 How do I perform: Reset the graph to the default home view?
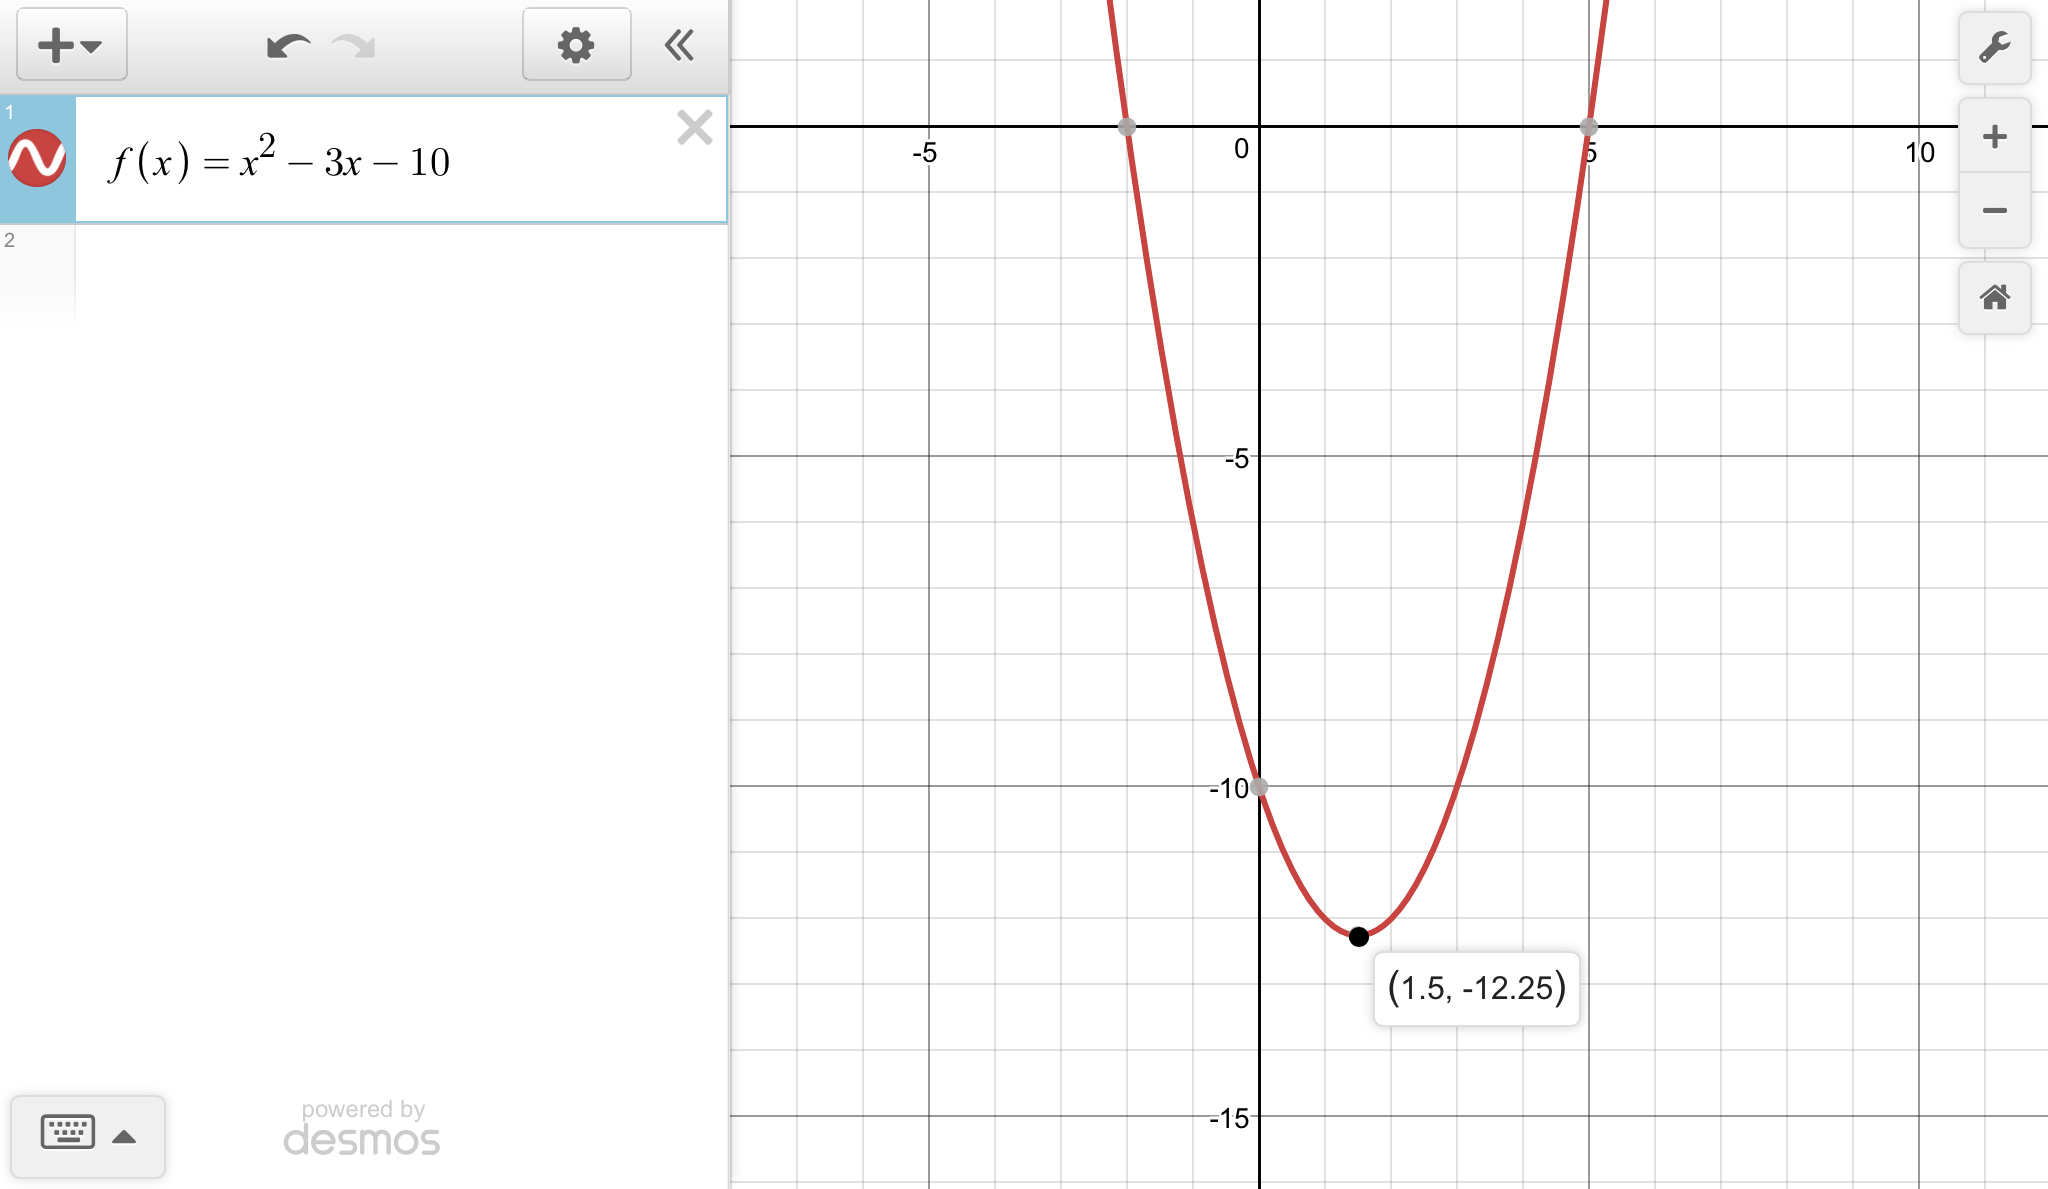(1994, 297)
